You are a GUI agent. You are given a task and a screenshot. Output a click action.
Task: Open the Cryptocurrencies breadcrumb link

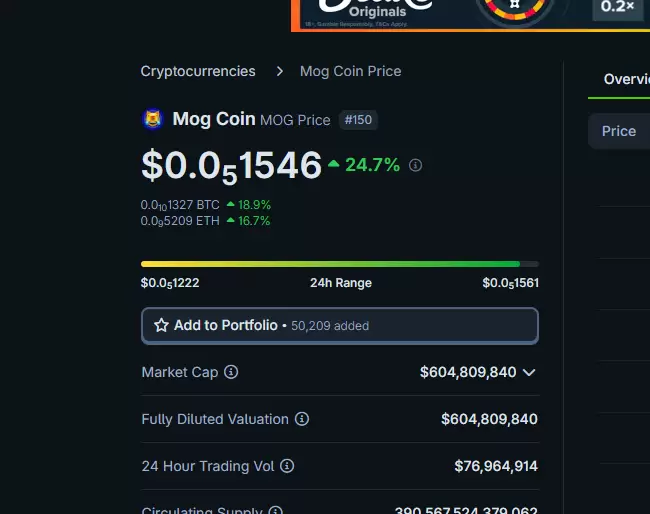pos(198,71)
